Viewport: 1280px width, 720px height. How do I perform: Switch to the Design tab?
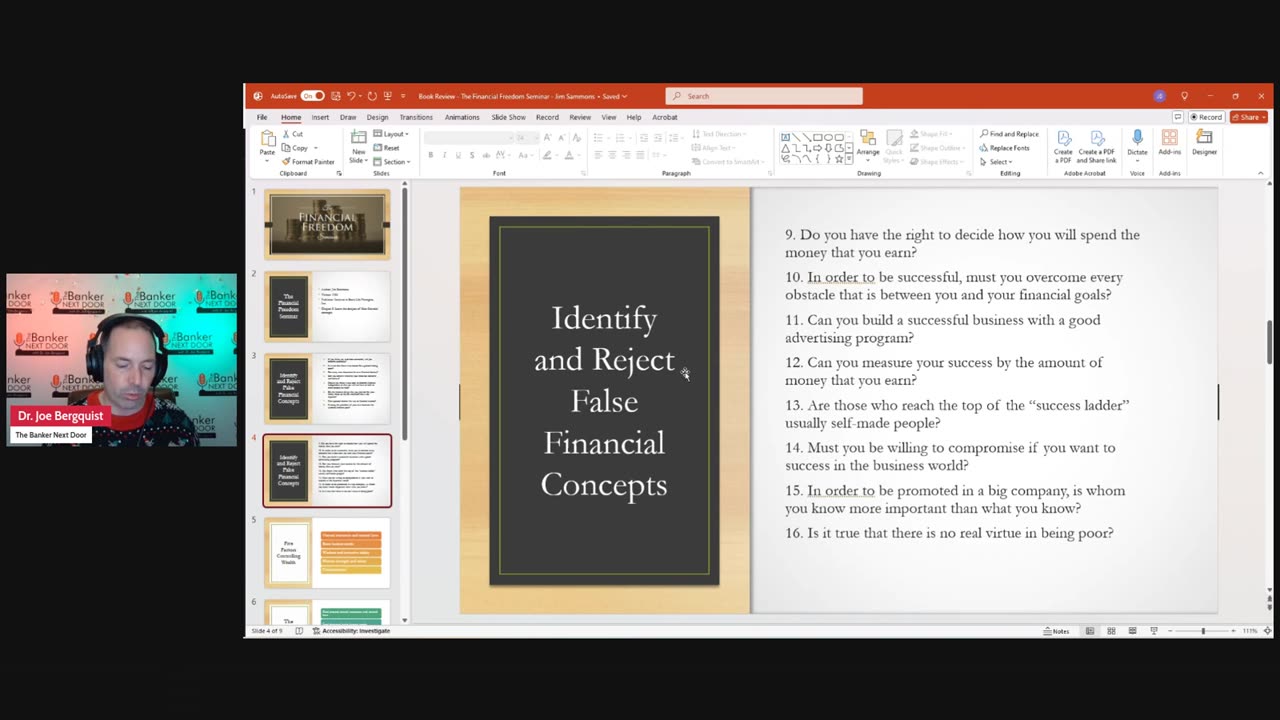tap(377, 117)
